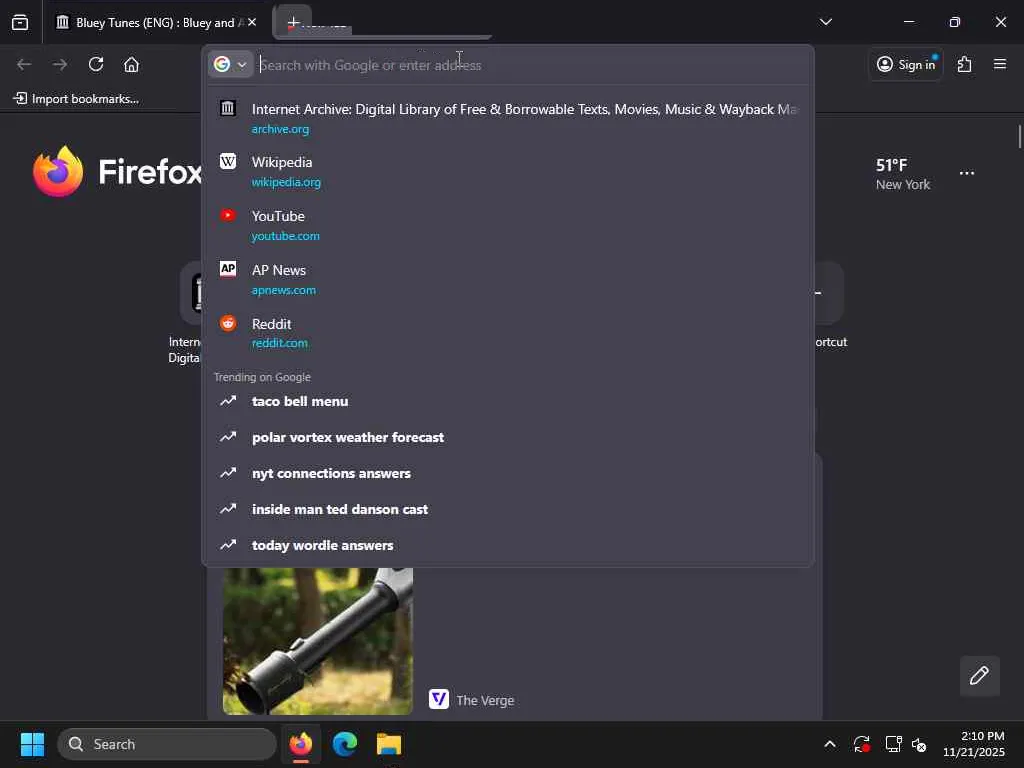Click The Verge logo icon
The width and height of the screenshot is (1024, 768).
(439, 699)
